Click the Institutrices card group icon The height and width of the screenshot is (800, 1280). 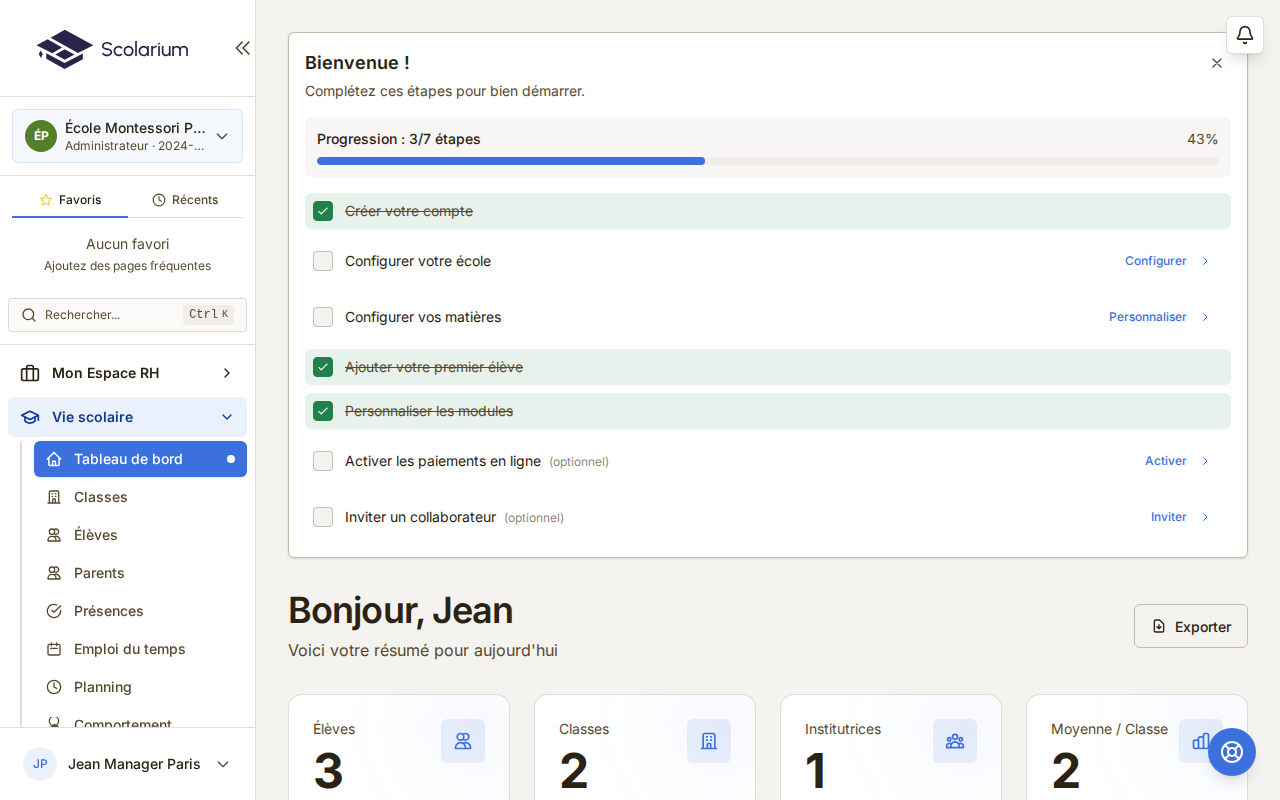[x=955, y=741]
